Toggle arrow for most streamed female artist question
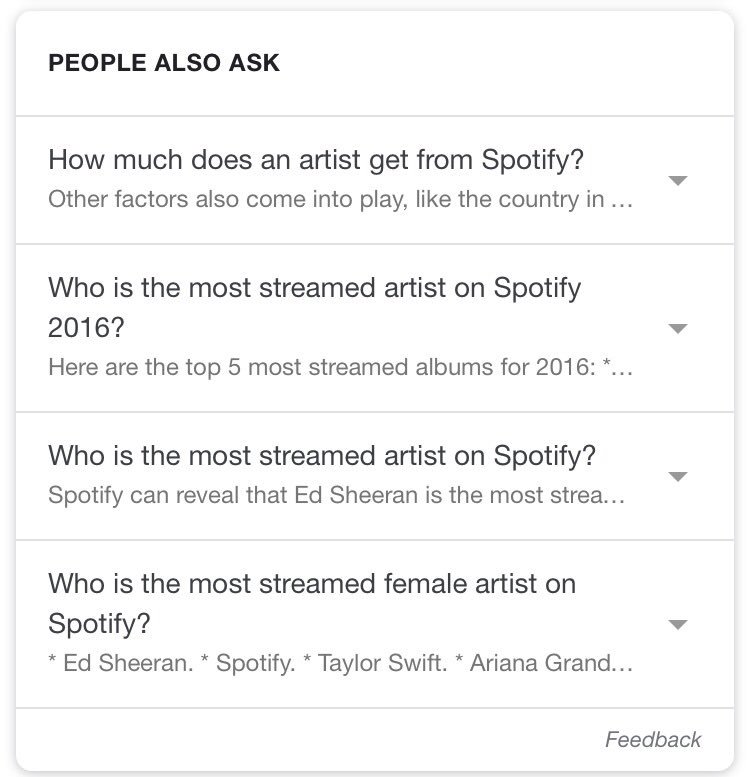Screen dimensions: 750x777 [677, 624]
